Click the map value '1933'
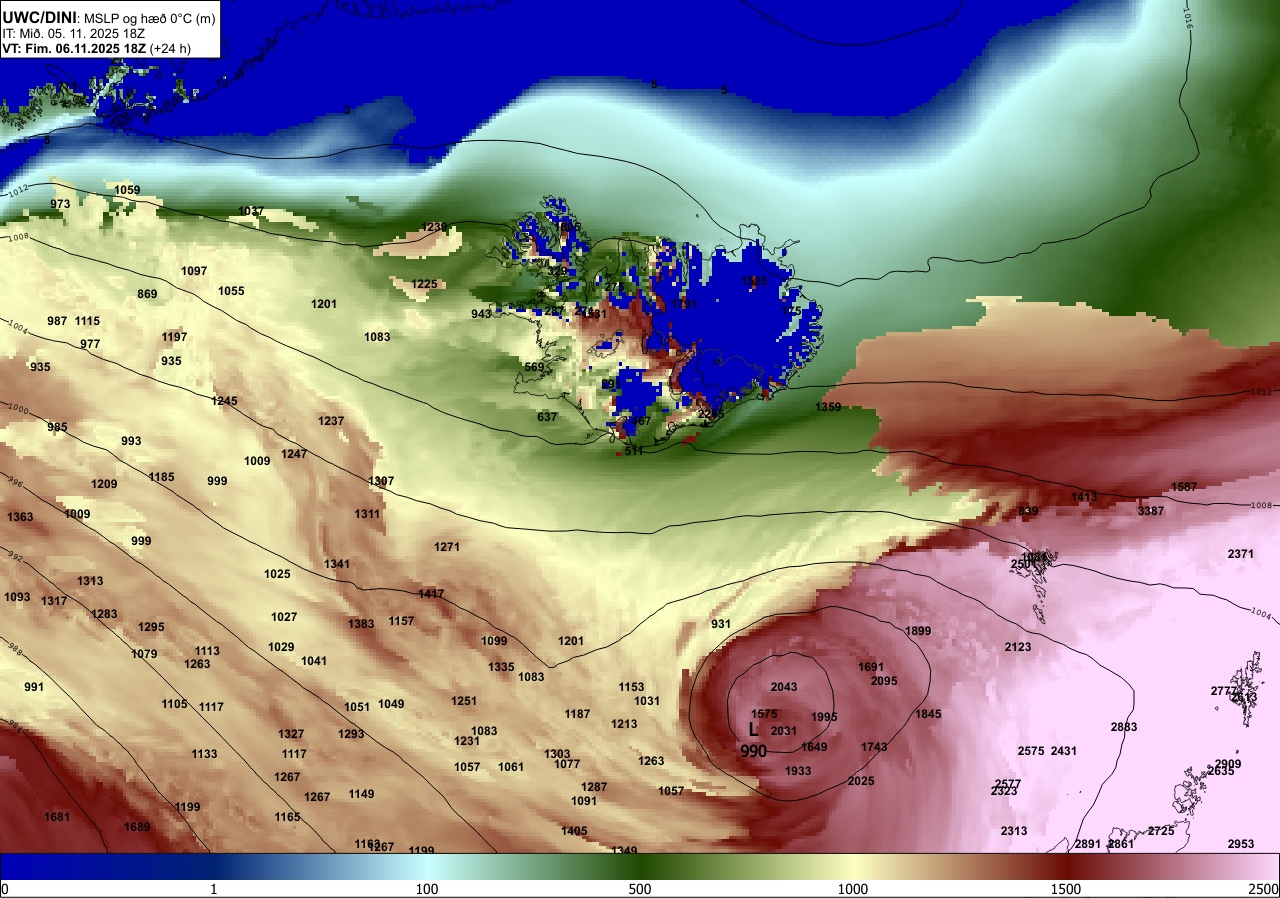Viewport: 1280px width, 898px height. (798, 771)
